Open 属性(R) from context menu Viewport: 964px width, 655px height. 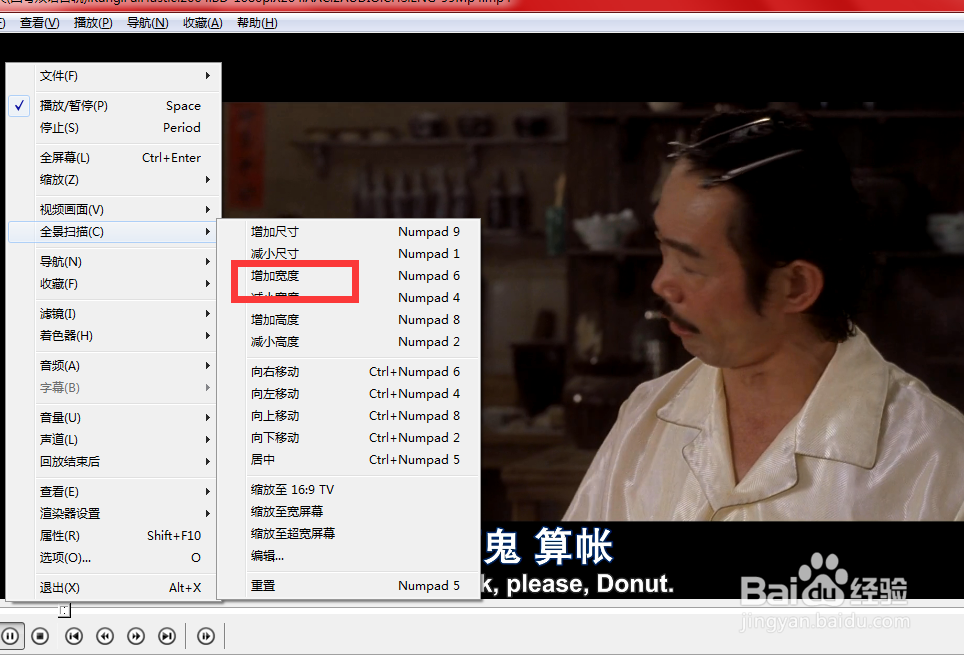[x=114, y=536]
